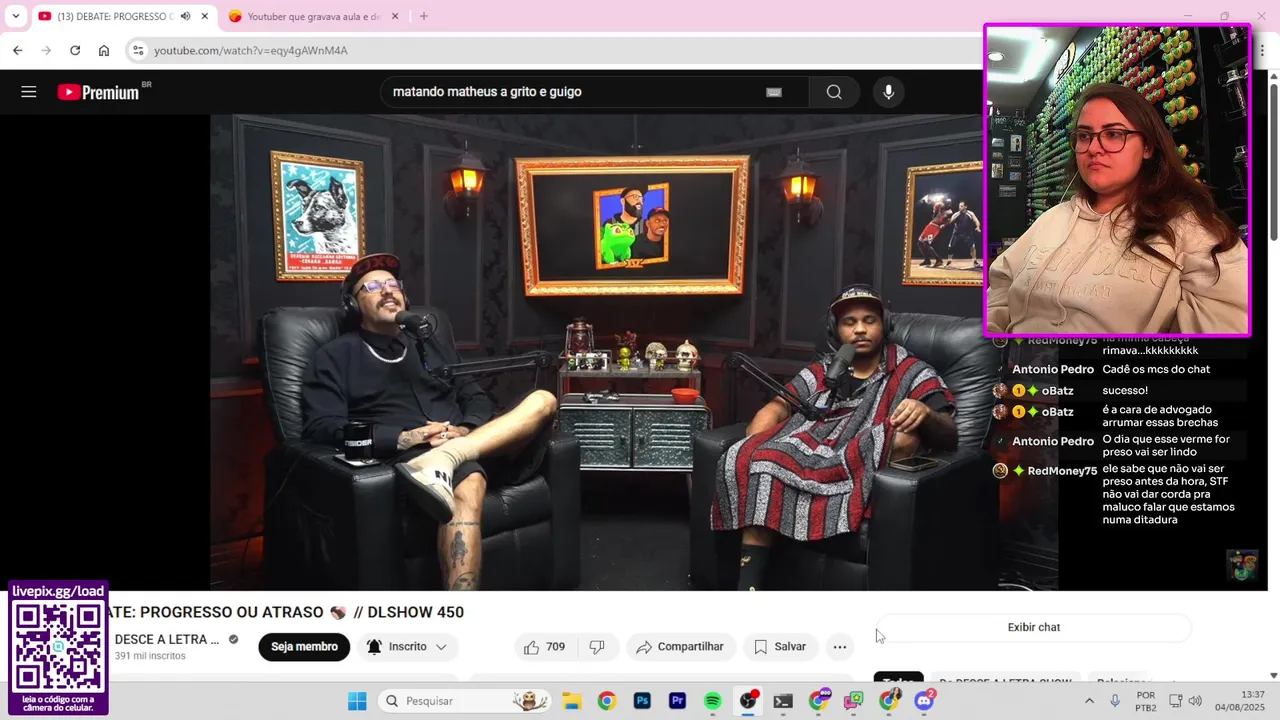
Task: Switch the POR PTB2 keyboard layout
Action: click(x=1146, y=701)
